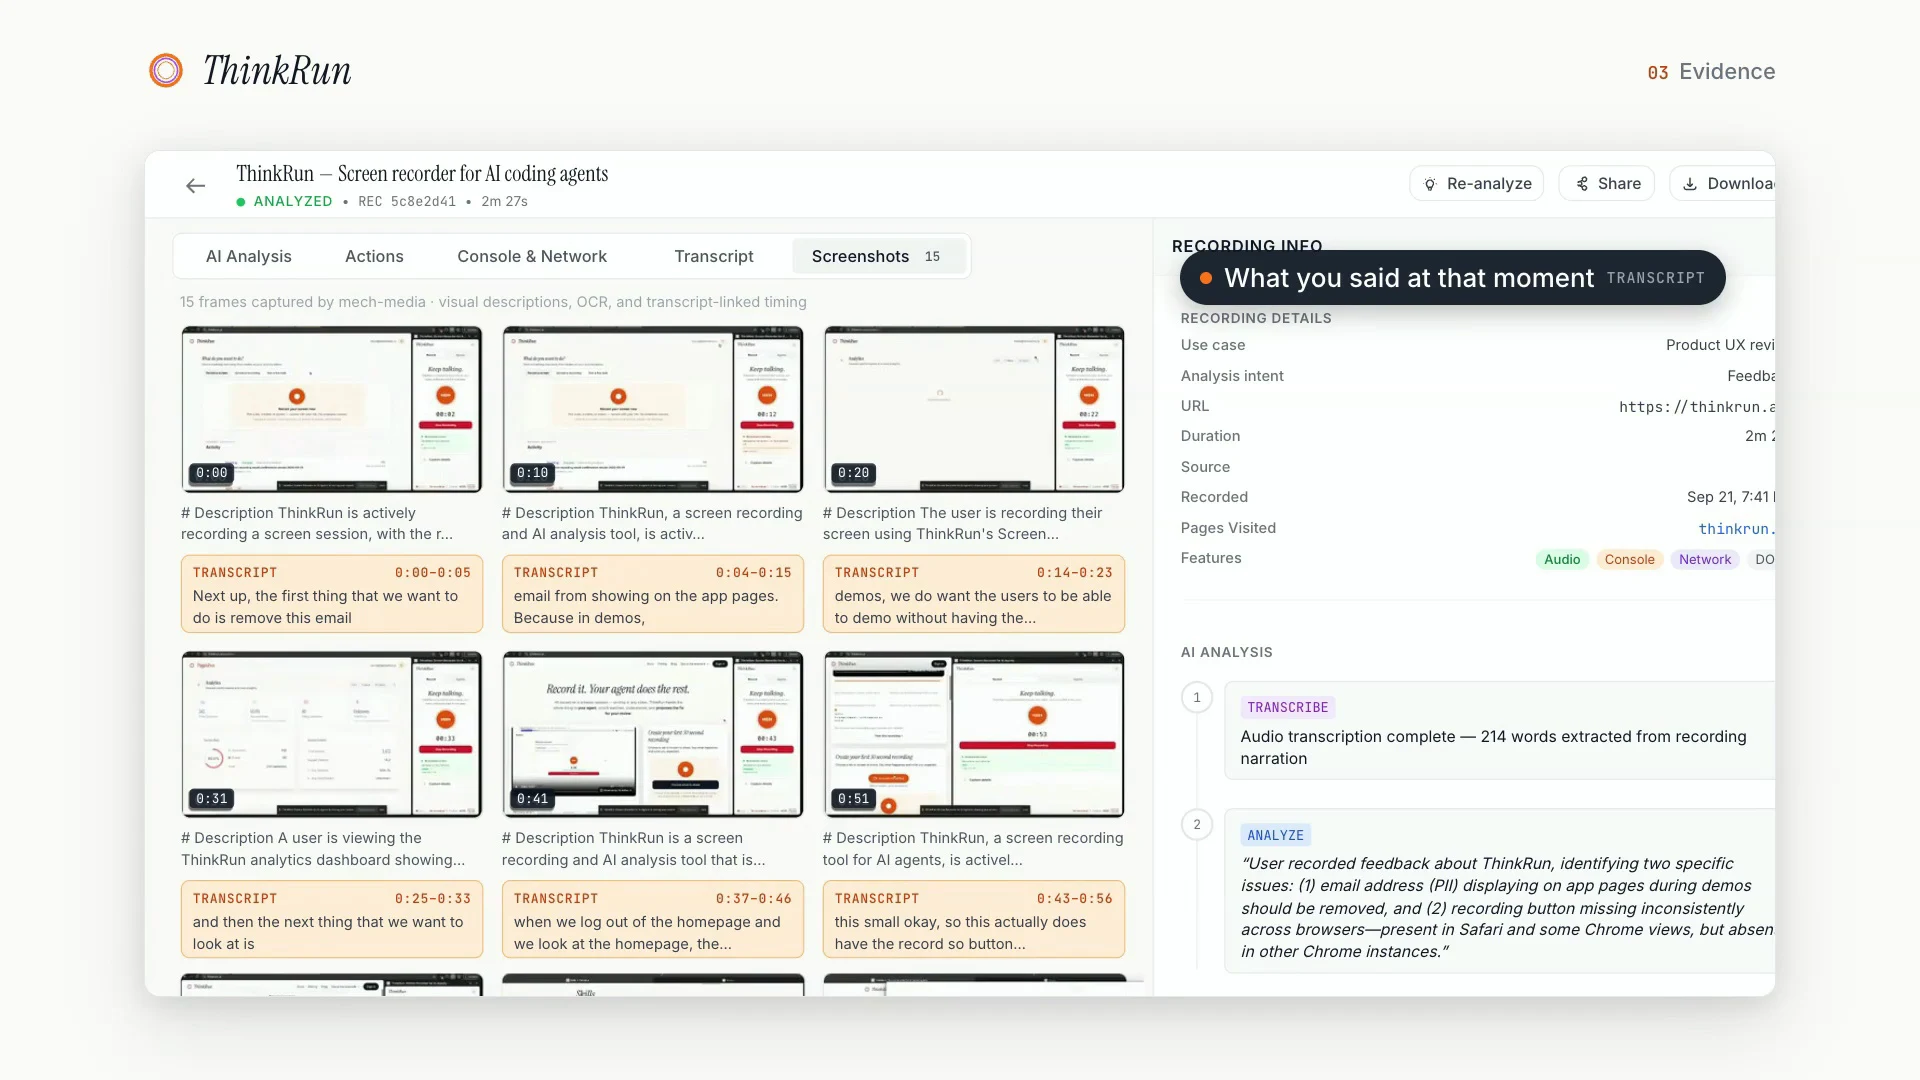Open the screenshot thumbnail at 0:00
The height and width of the screenshot is (1080, 1920).
click(x=332, y=409)
